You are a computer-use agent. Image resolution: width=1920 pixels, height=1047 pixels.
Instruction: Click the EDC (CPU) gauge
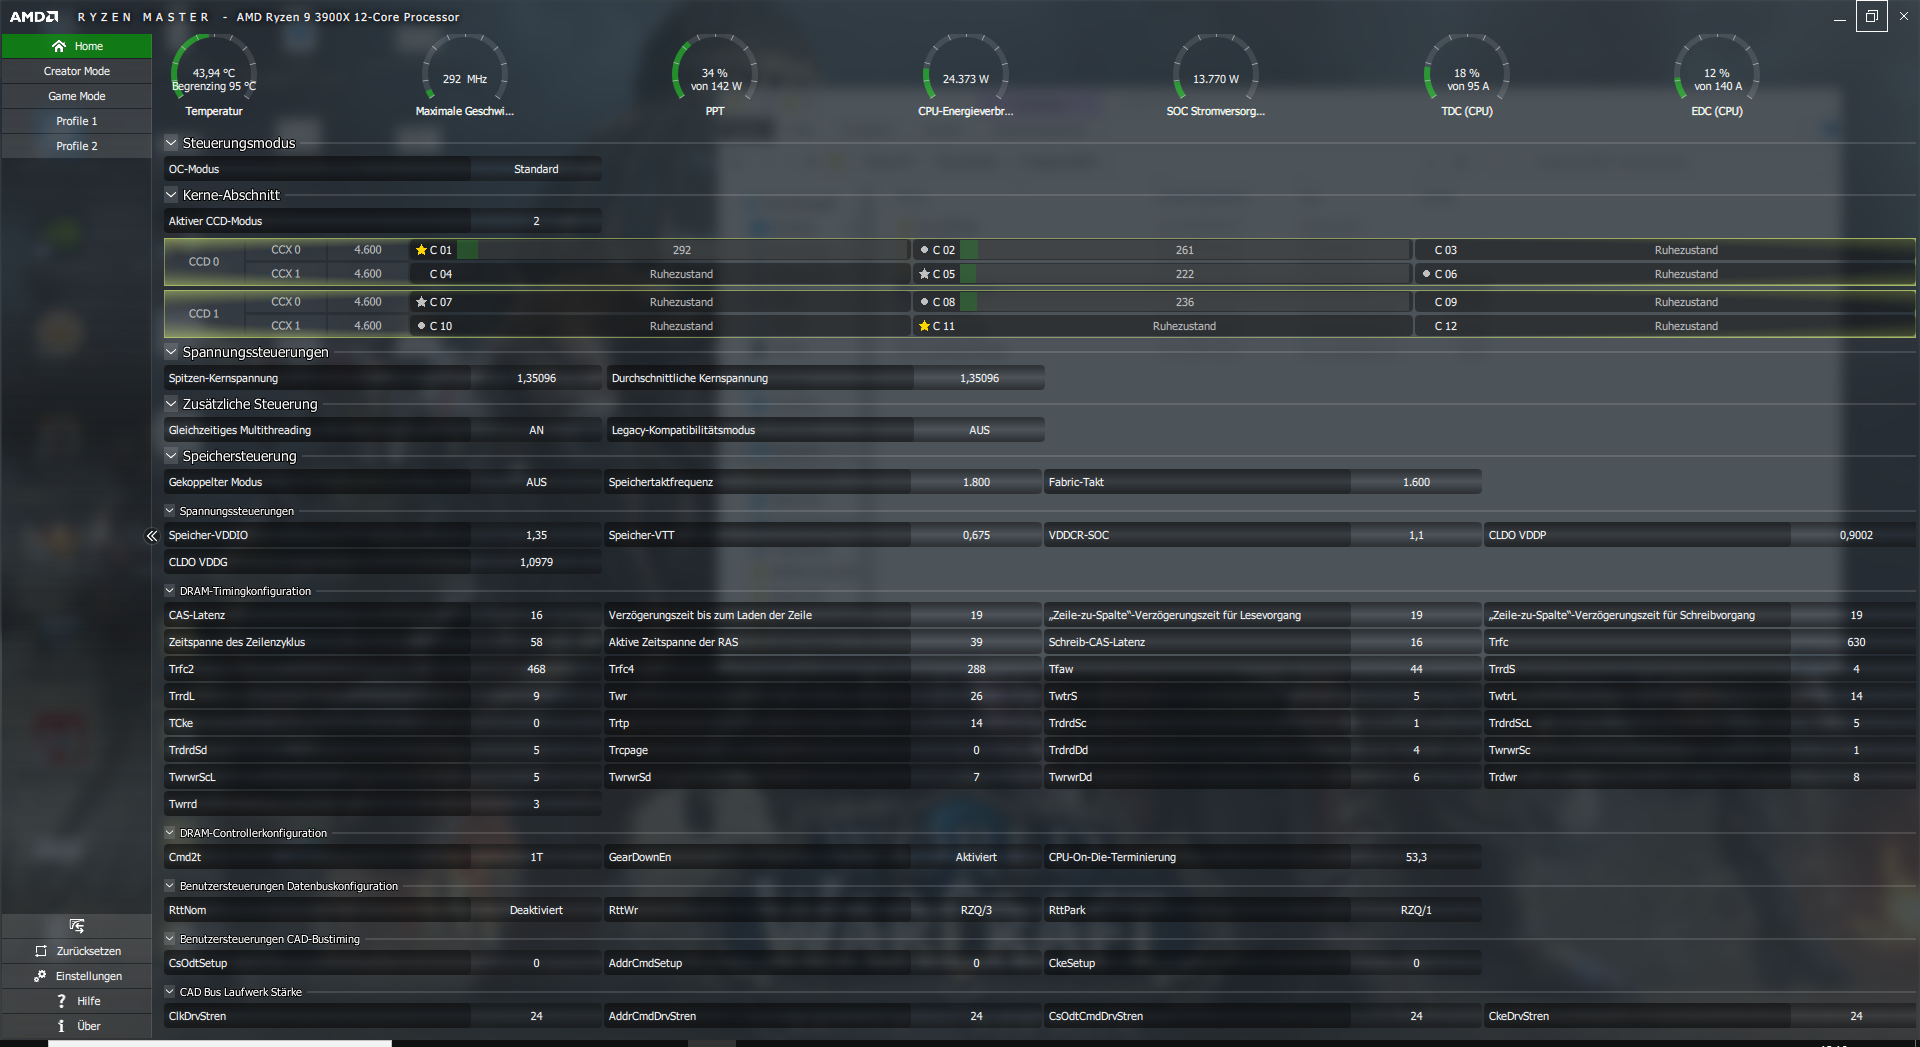pyautogui.click(x=1717, y=75)
